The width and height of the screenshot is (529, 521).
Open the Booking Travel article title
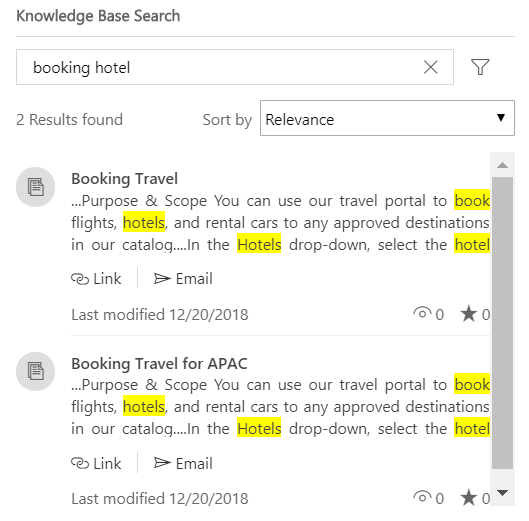point(124,179)
